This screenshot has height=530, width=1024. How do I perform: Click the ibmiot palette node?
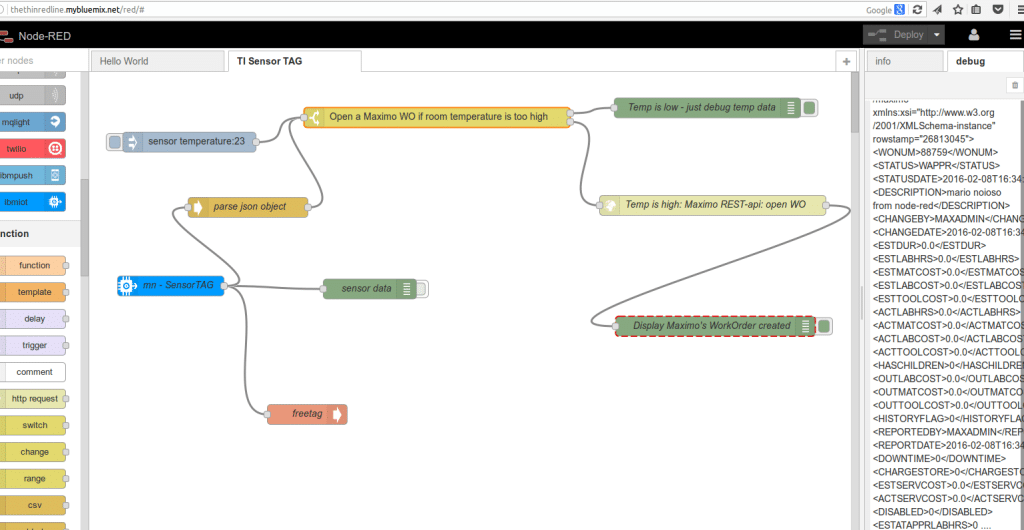point(33,202)
